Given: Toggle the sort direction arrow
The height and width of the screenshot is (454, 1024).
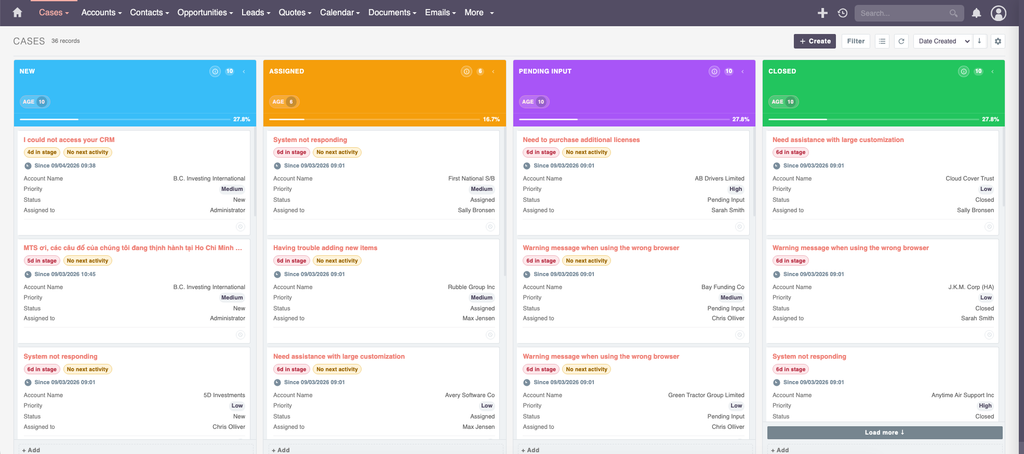Looking at the screenshot, I should pyautogui.click(x=979, y=41).
